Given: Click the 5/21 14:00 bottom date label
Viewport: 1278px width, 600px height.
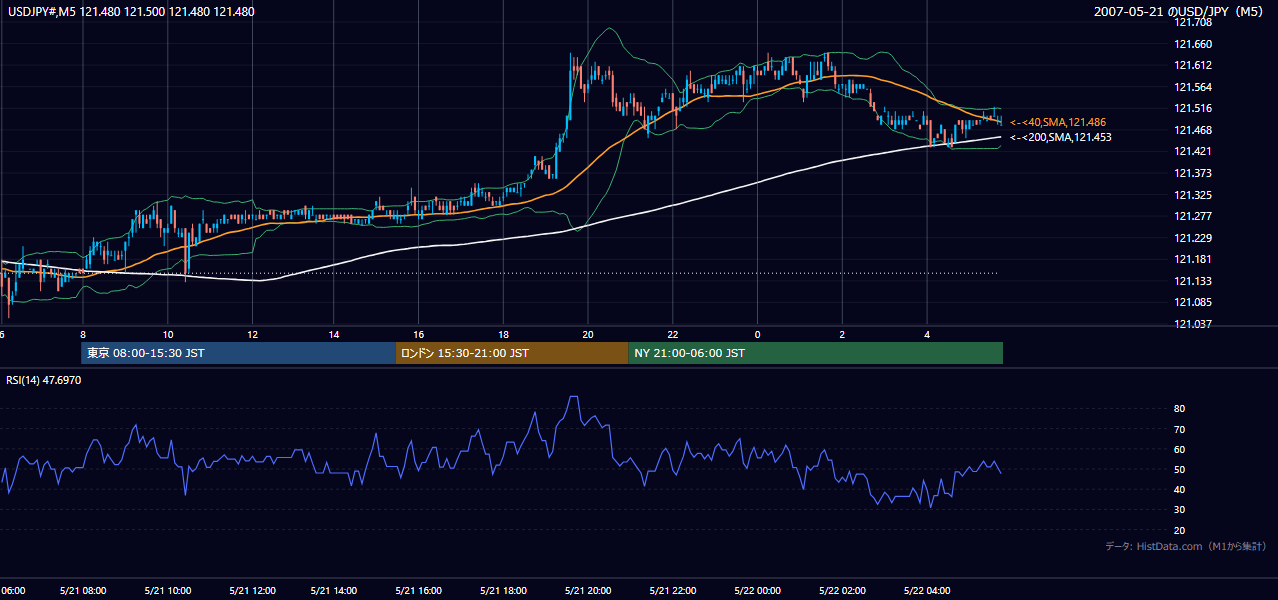Looking at the screenshot, I should 334,591.
